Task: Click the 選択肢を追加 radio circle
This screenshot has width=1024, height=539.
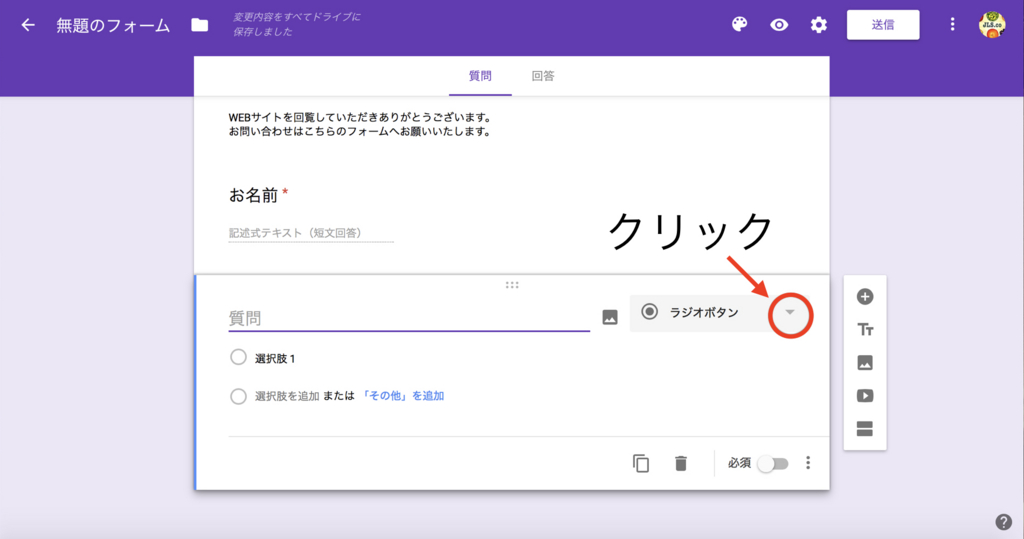Action: [238, 397]
